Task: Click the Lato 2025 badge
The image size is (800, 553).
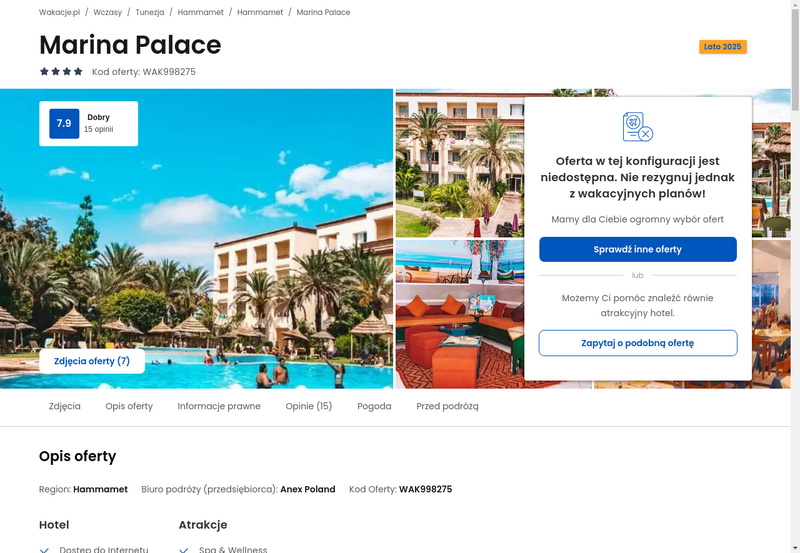Action: coord(722,47)
